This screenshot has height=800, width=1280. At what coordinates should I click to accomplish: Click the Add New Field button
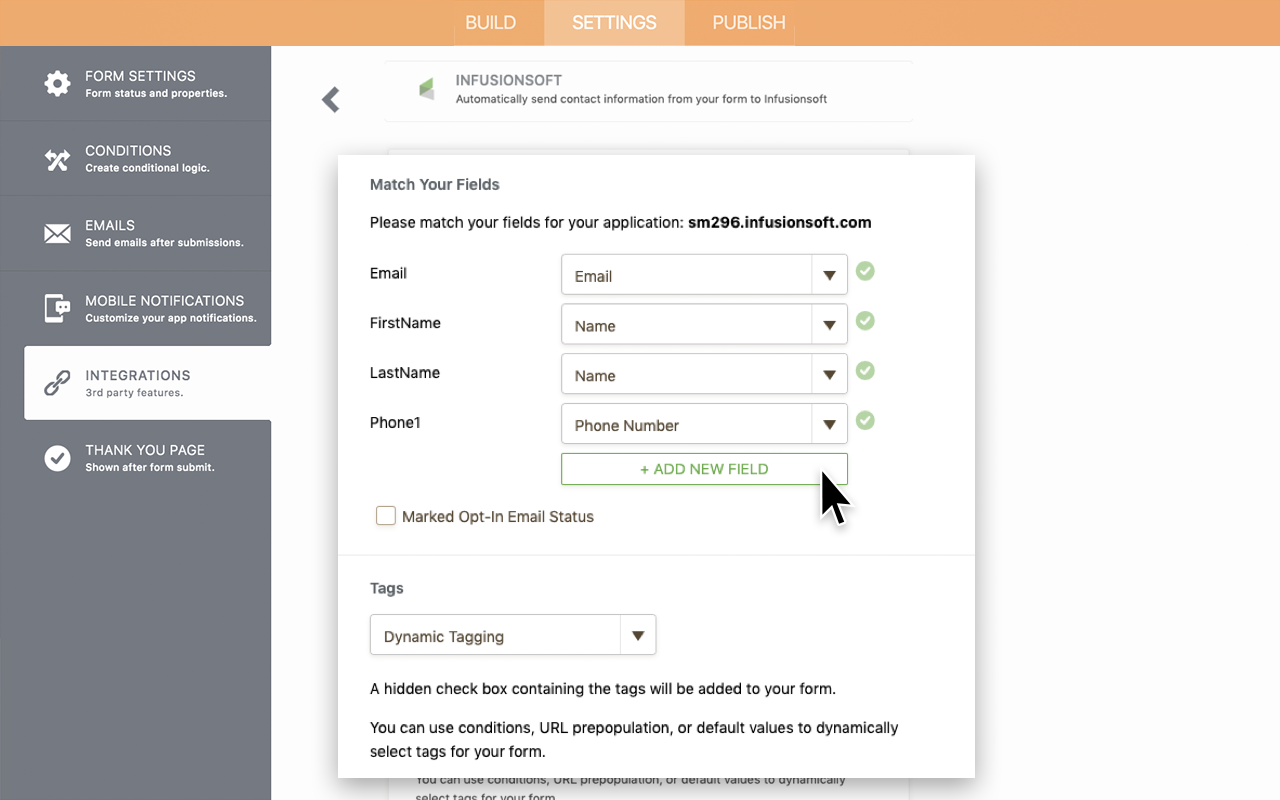[x=704, y=469]
